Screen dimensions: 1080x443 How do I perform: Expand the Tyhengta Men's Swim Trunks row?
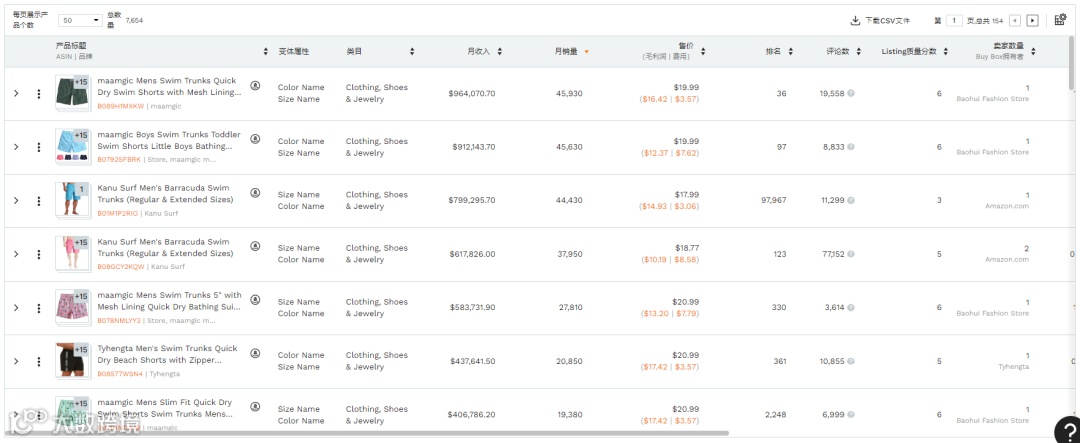(16, 361)
